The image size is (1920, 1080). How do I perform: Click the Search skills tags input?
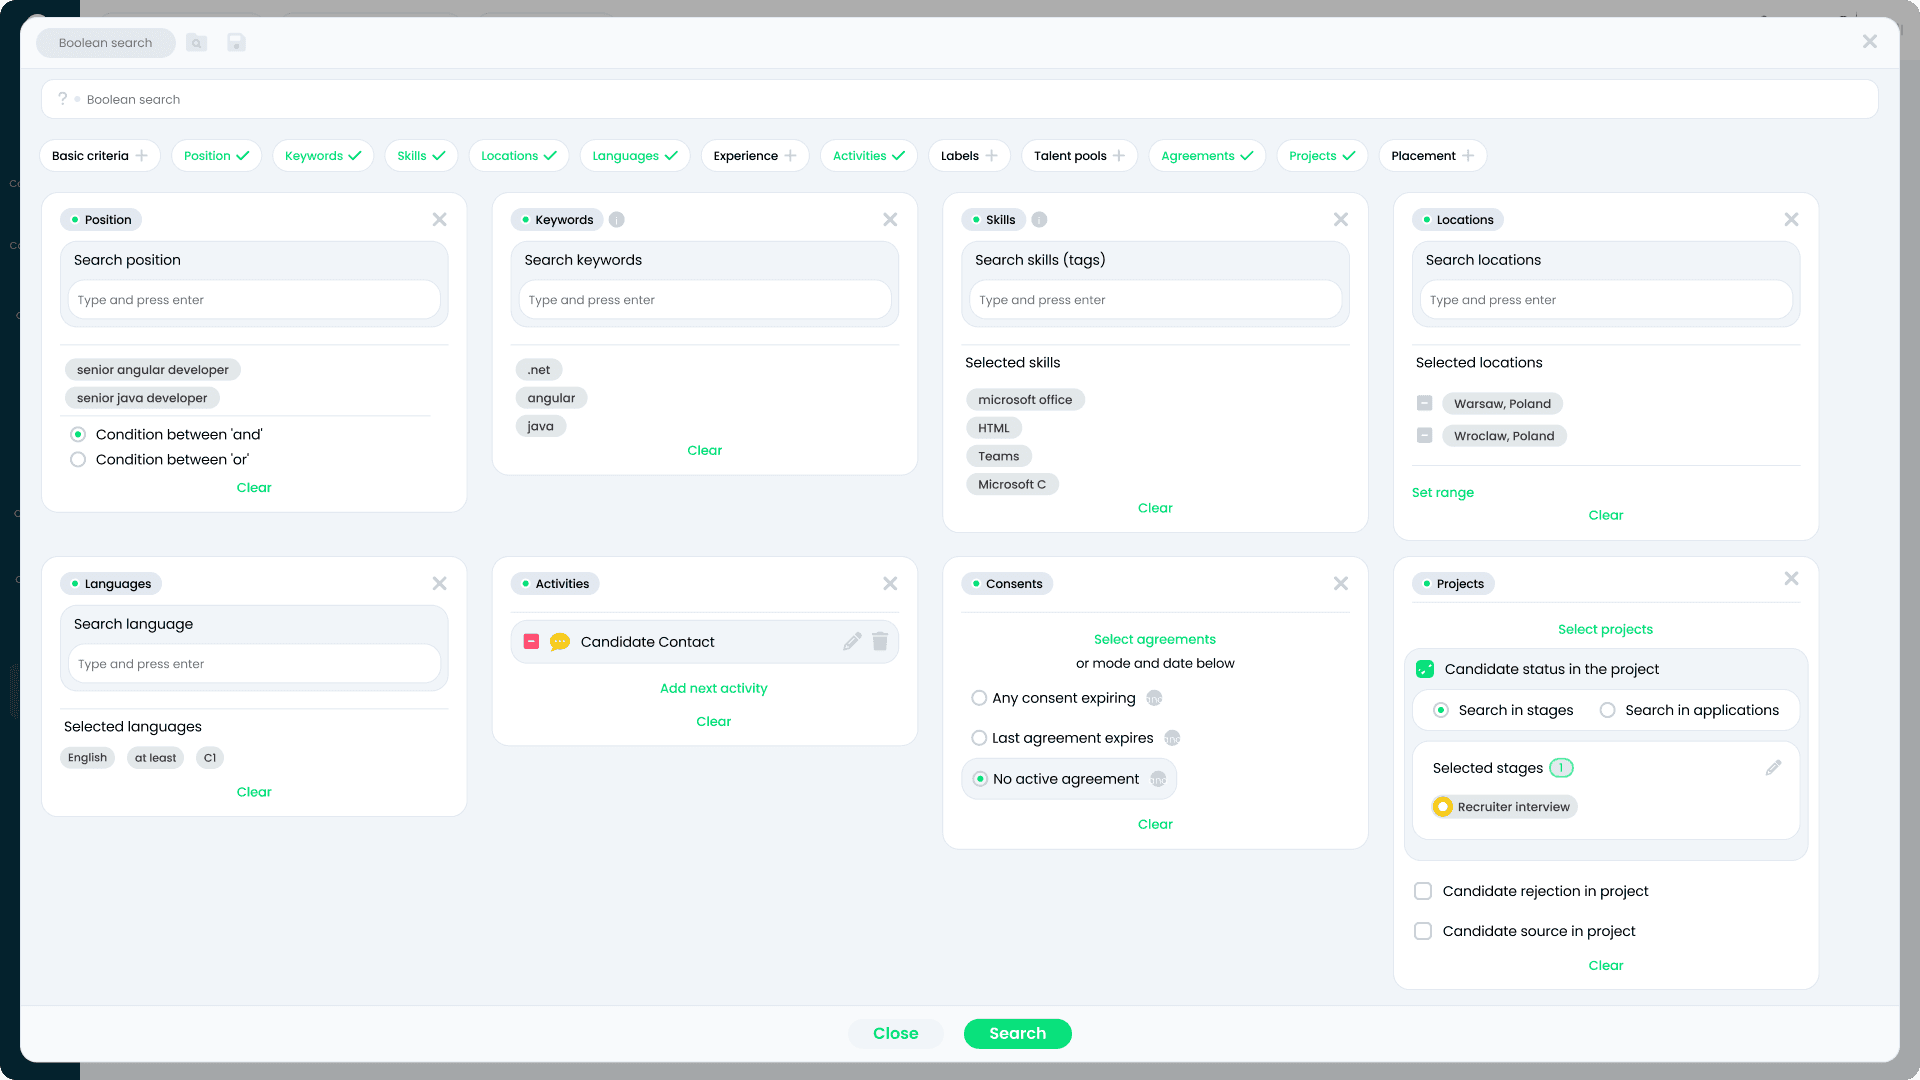[1155, 300]
